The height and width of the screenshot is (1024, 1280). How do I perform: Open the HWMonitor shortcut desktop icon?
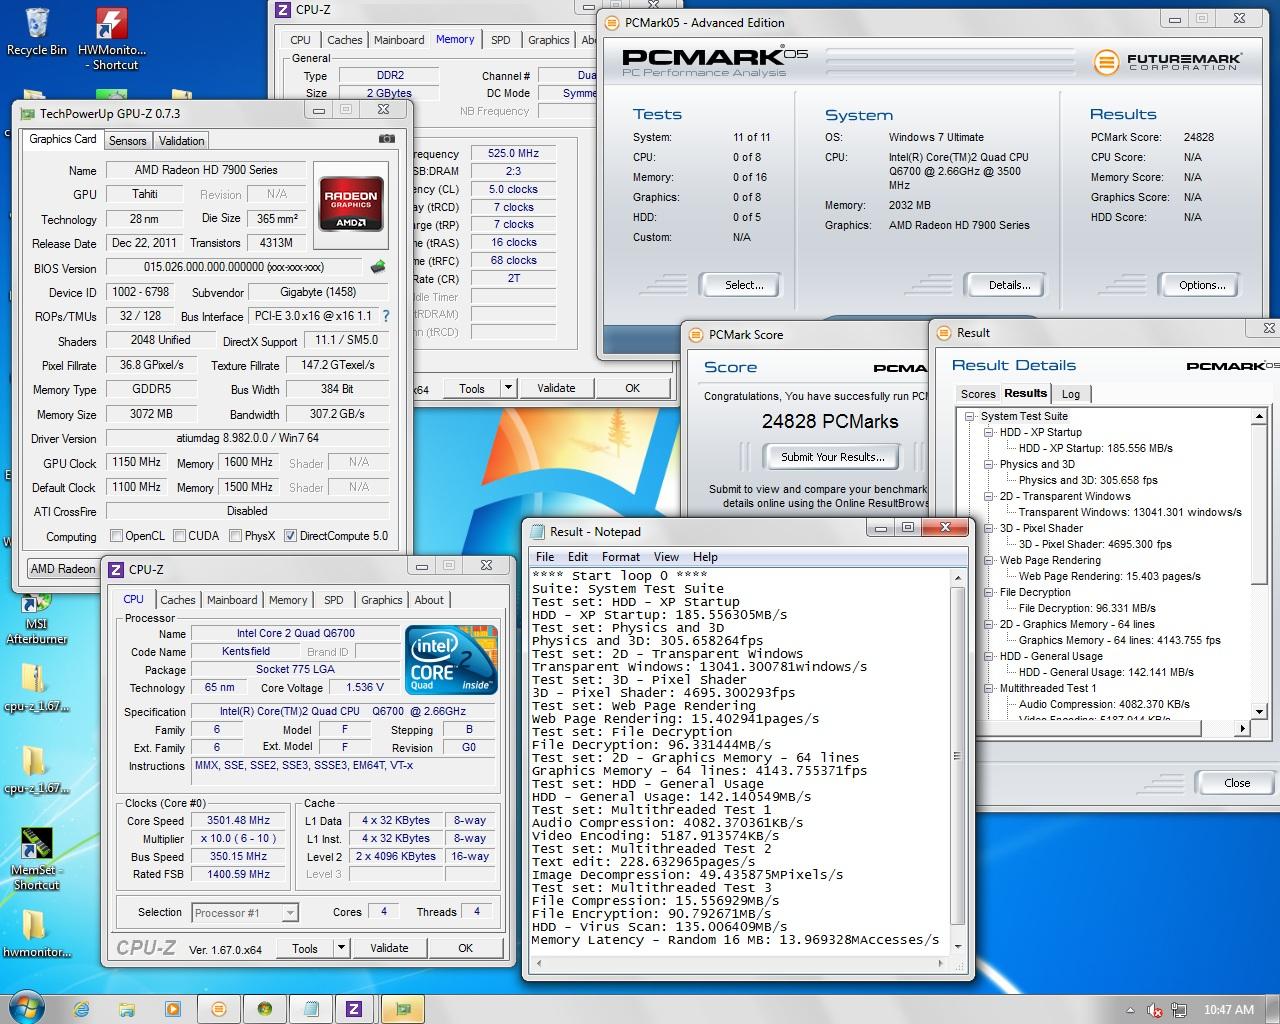(111, 40)
